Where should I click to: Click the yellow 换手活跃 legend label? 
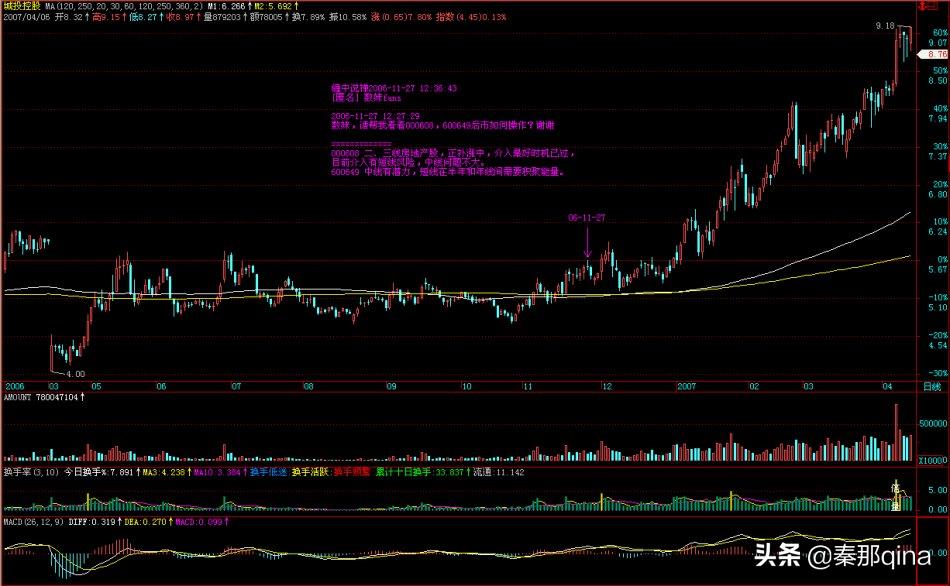pos(310,472)
